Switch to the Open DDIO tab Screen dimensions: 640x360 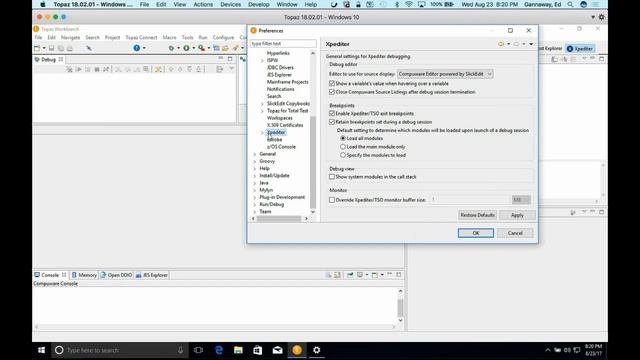[x=116, y=275]
